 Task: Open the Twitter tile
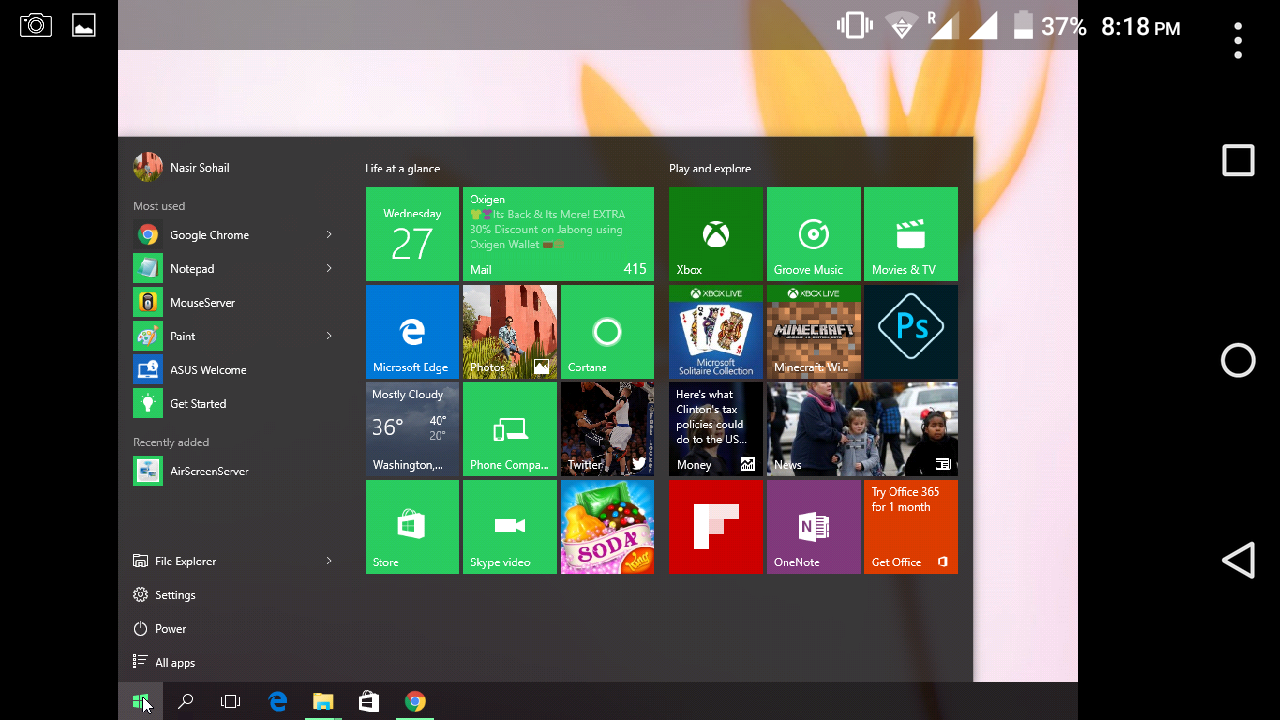tap(607, 429)
